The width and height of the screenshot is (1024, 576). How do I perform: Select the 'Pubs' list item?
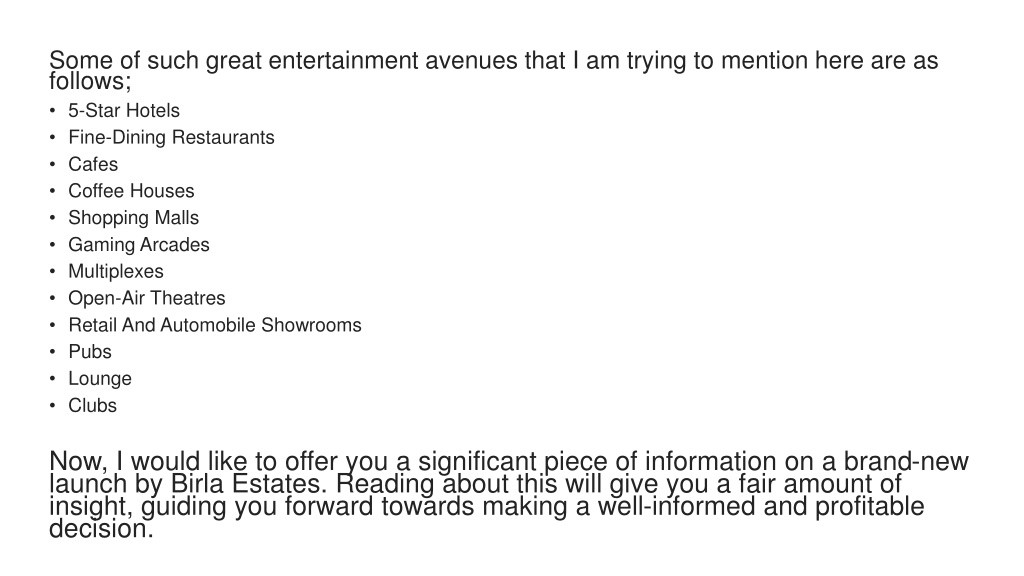[90, 351]
